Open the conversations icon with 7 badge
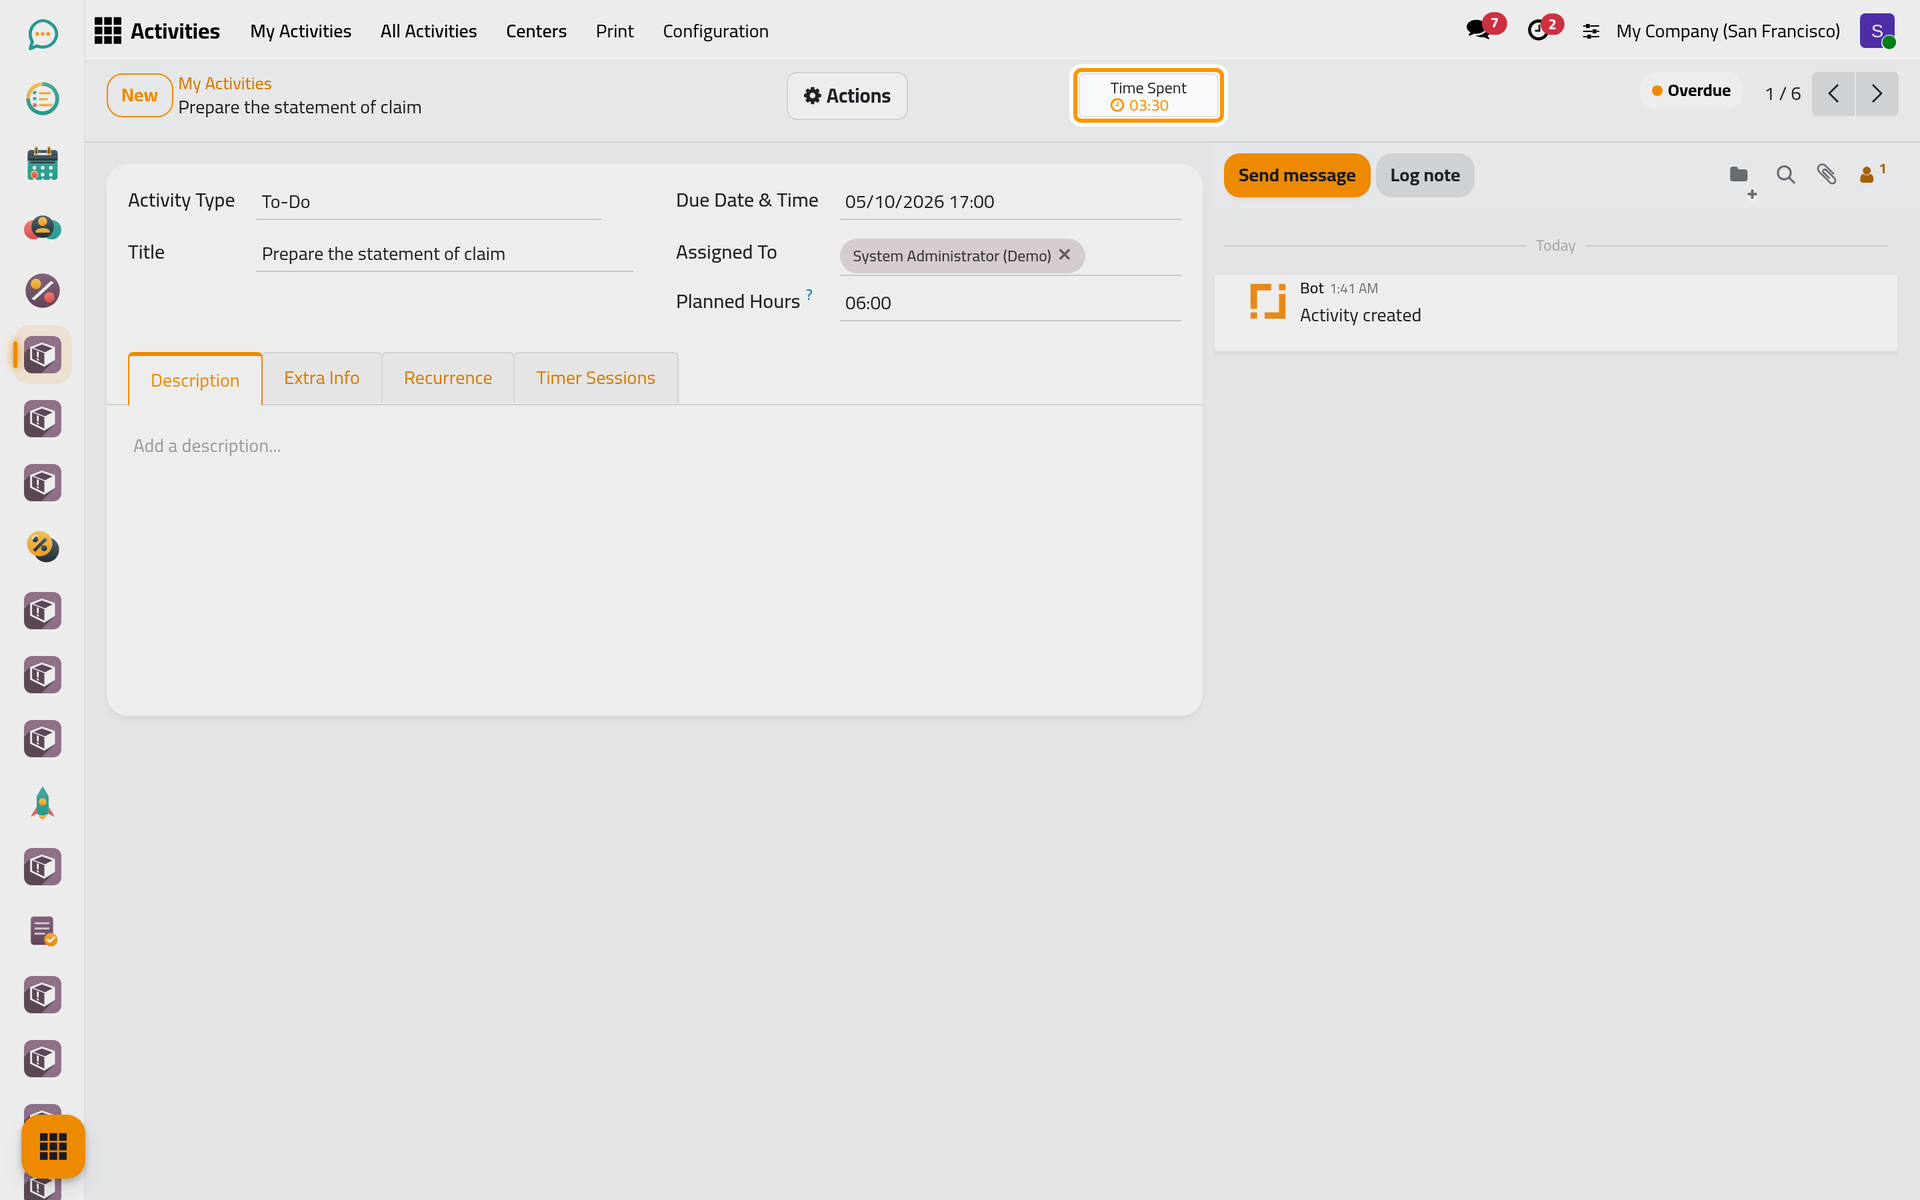The height and width of the screenshot is (1200, 1920). (x=1484, y=29)
